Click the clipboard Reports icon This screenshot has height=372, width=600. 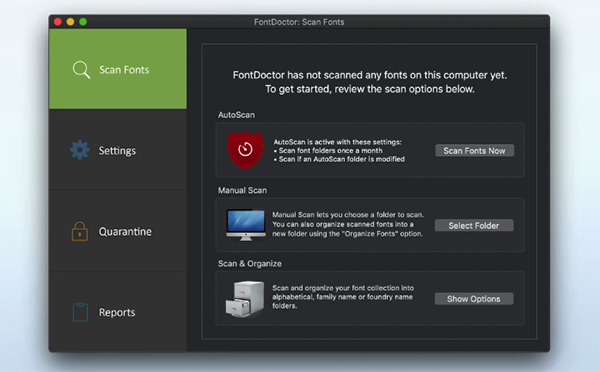click(x=80, y=312)
